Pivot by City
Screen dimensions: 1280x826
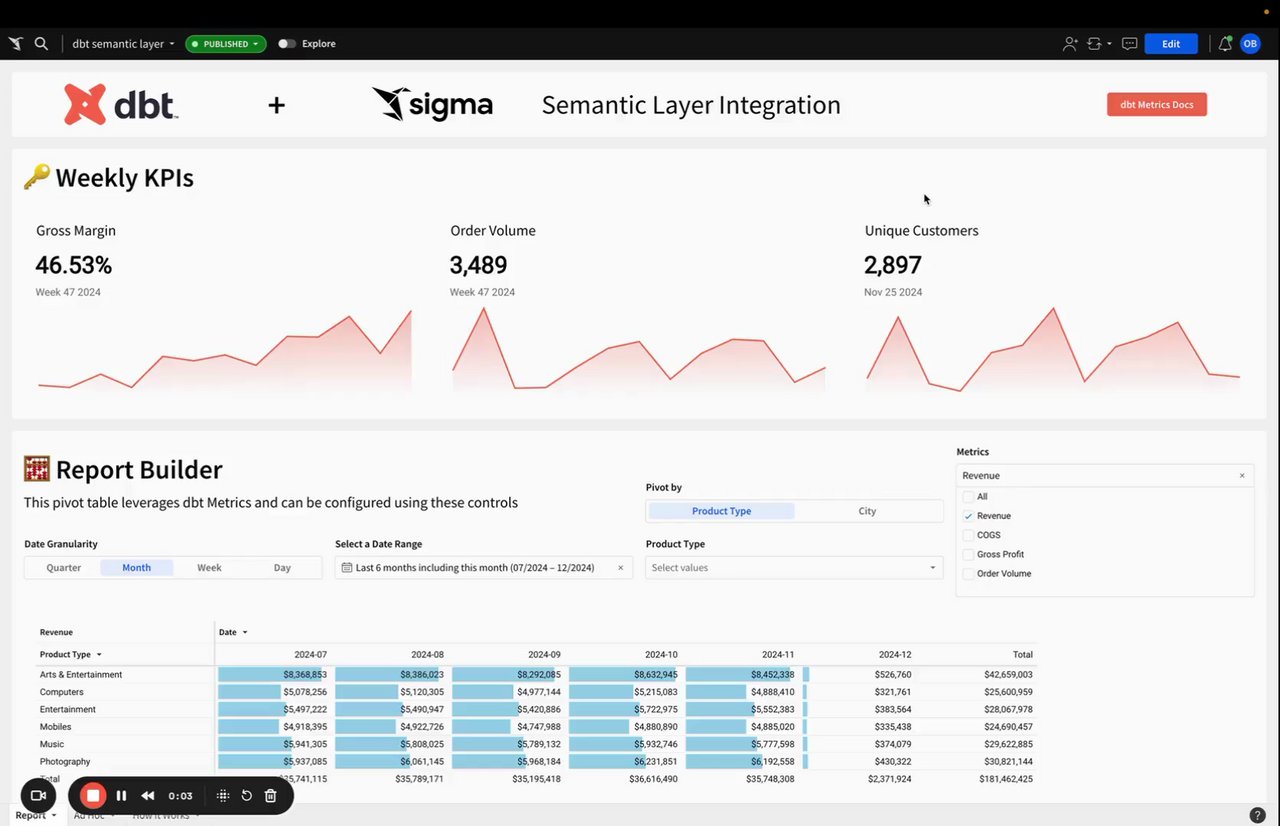[x=867, y=511]
